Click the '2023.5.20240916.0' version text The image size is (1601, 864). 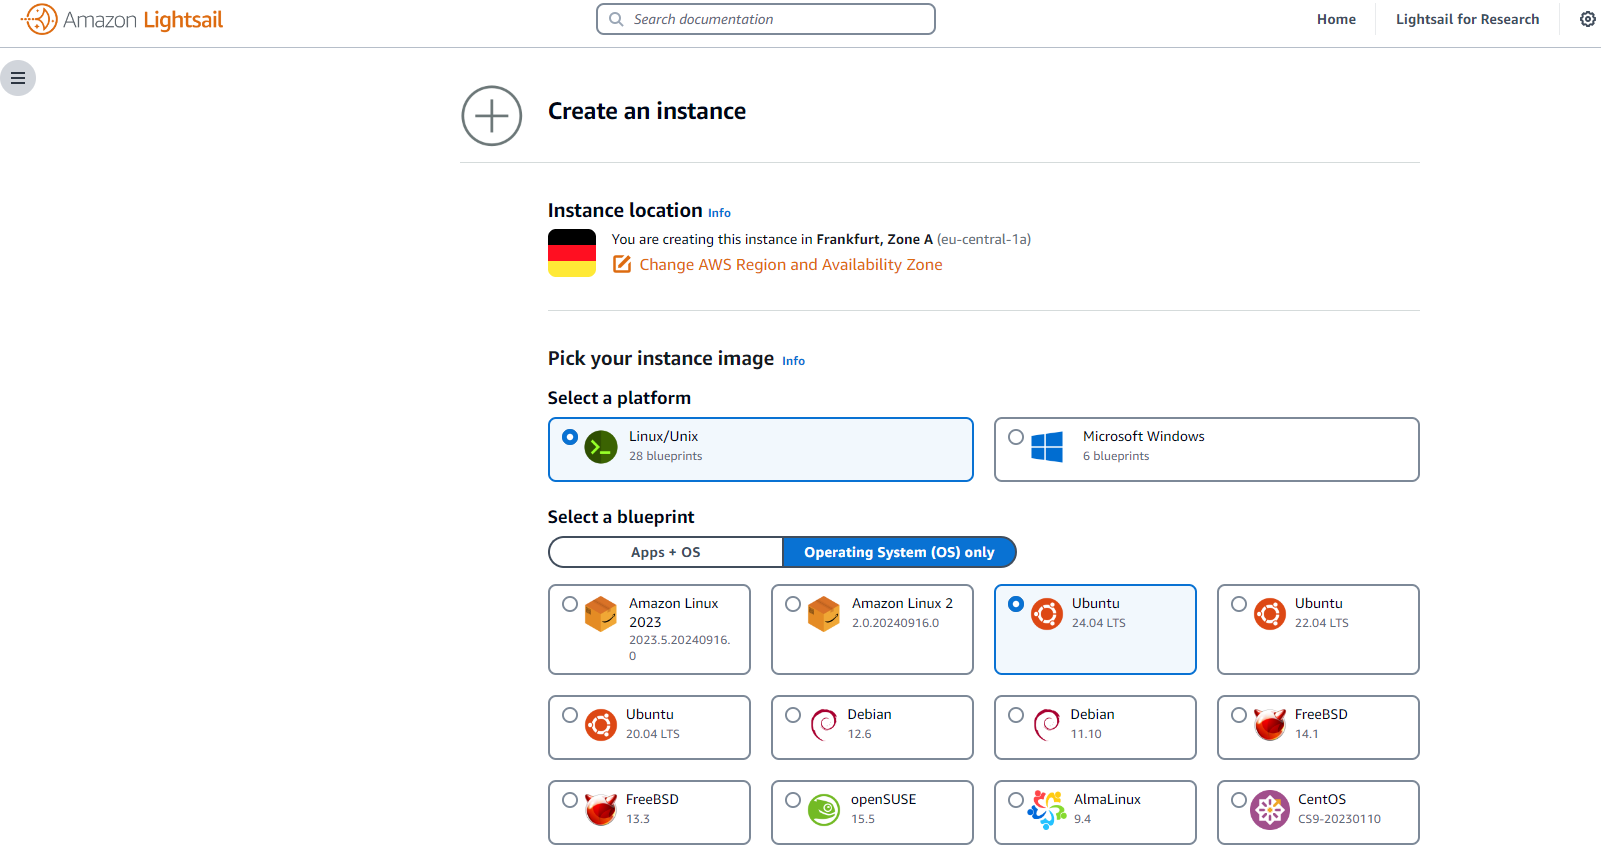(x=680, y=648)
